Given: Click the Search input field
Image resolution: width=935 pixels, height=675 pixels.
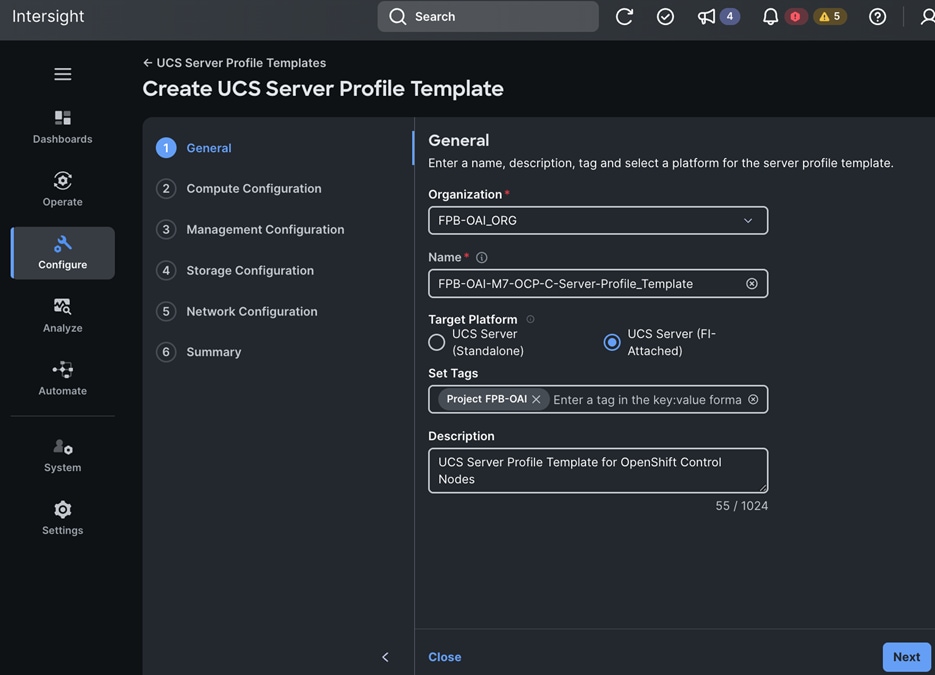Looking at the screenshot, I should click(x=488, y=16).
